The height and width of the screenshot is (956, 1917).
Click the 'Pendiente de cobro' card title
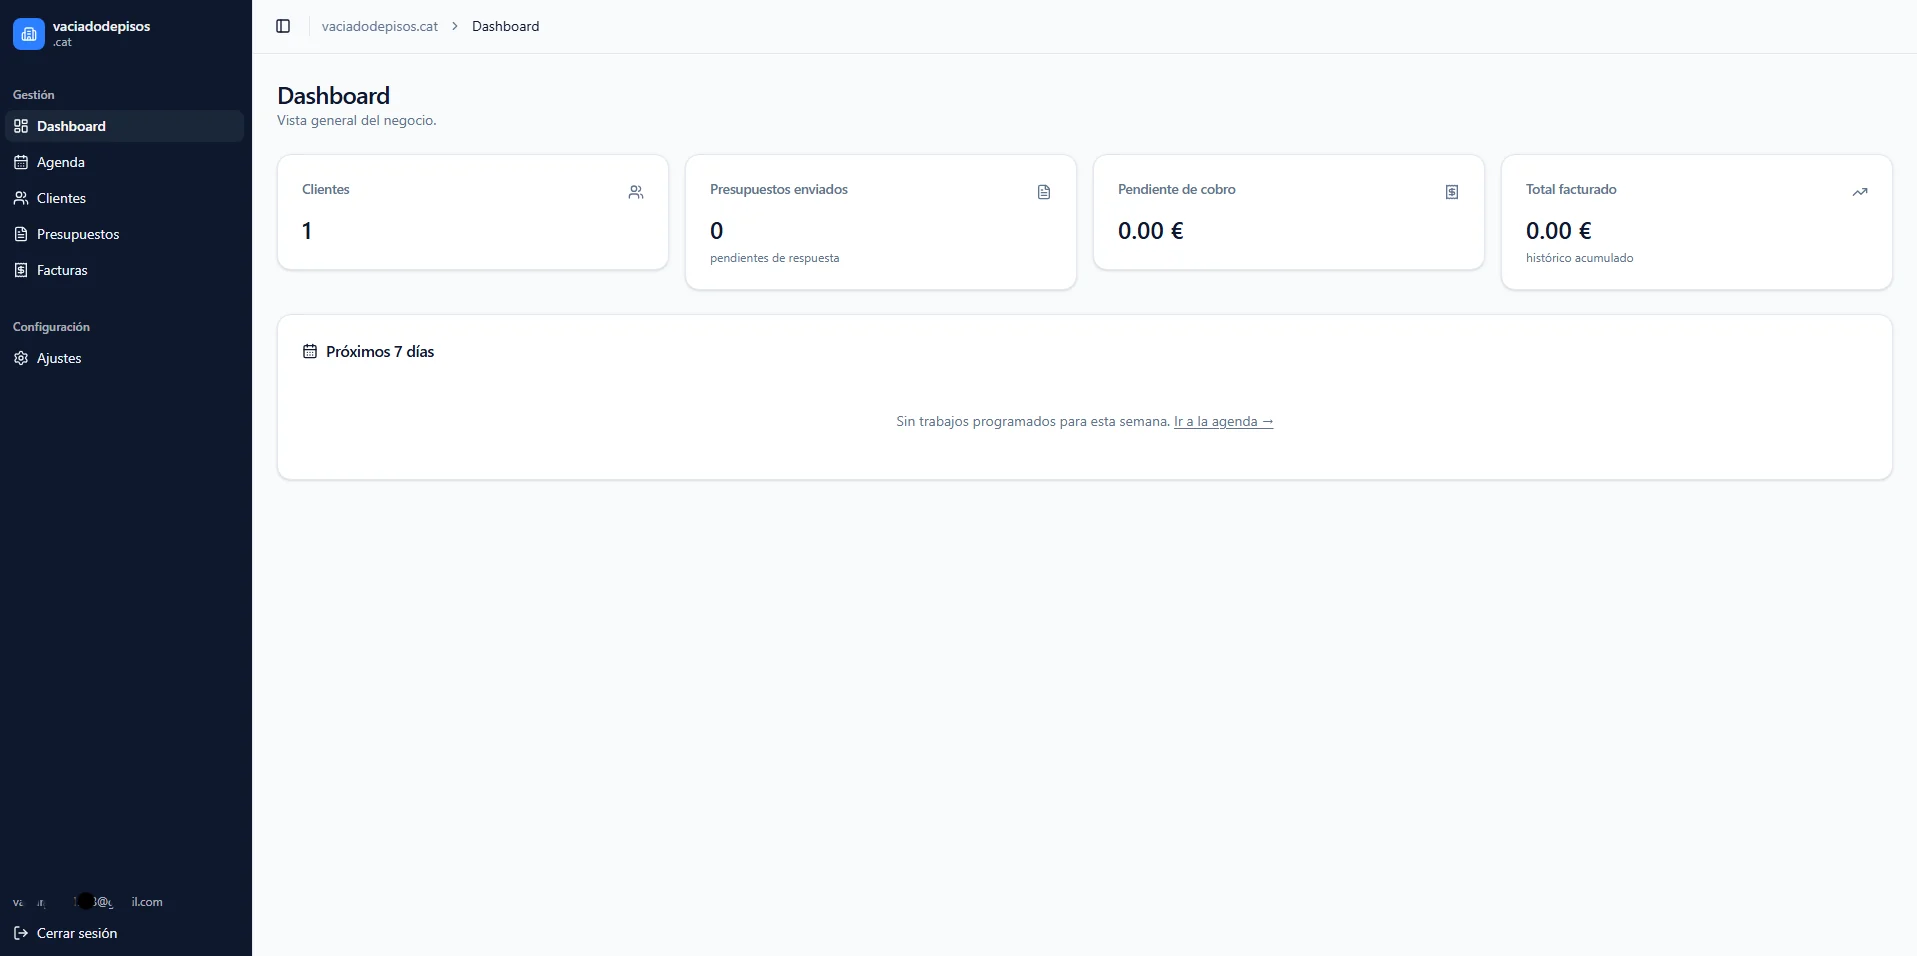tap(1177, 189)
